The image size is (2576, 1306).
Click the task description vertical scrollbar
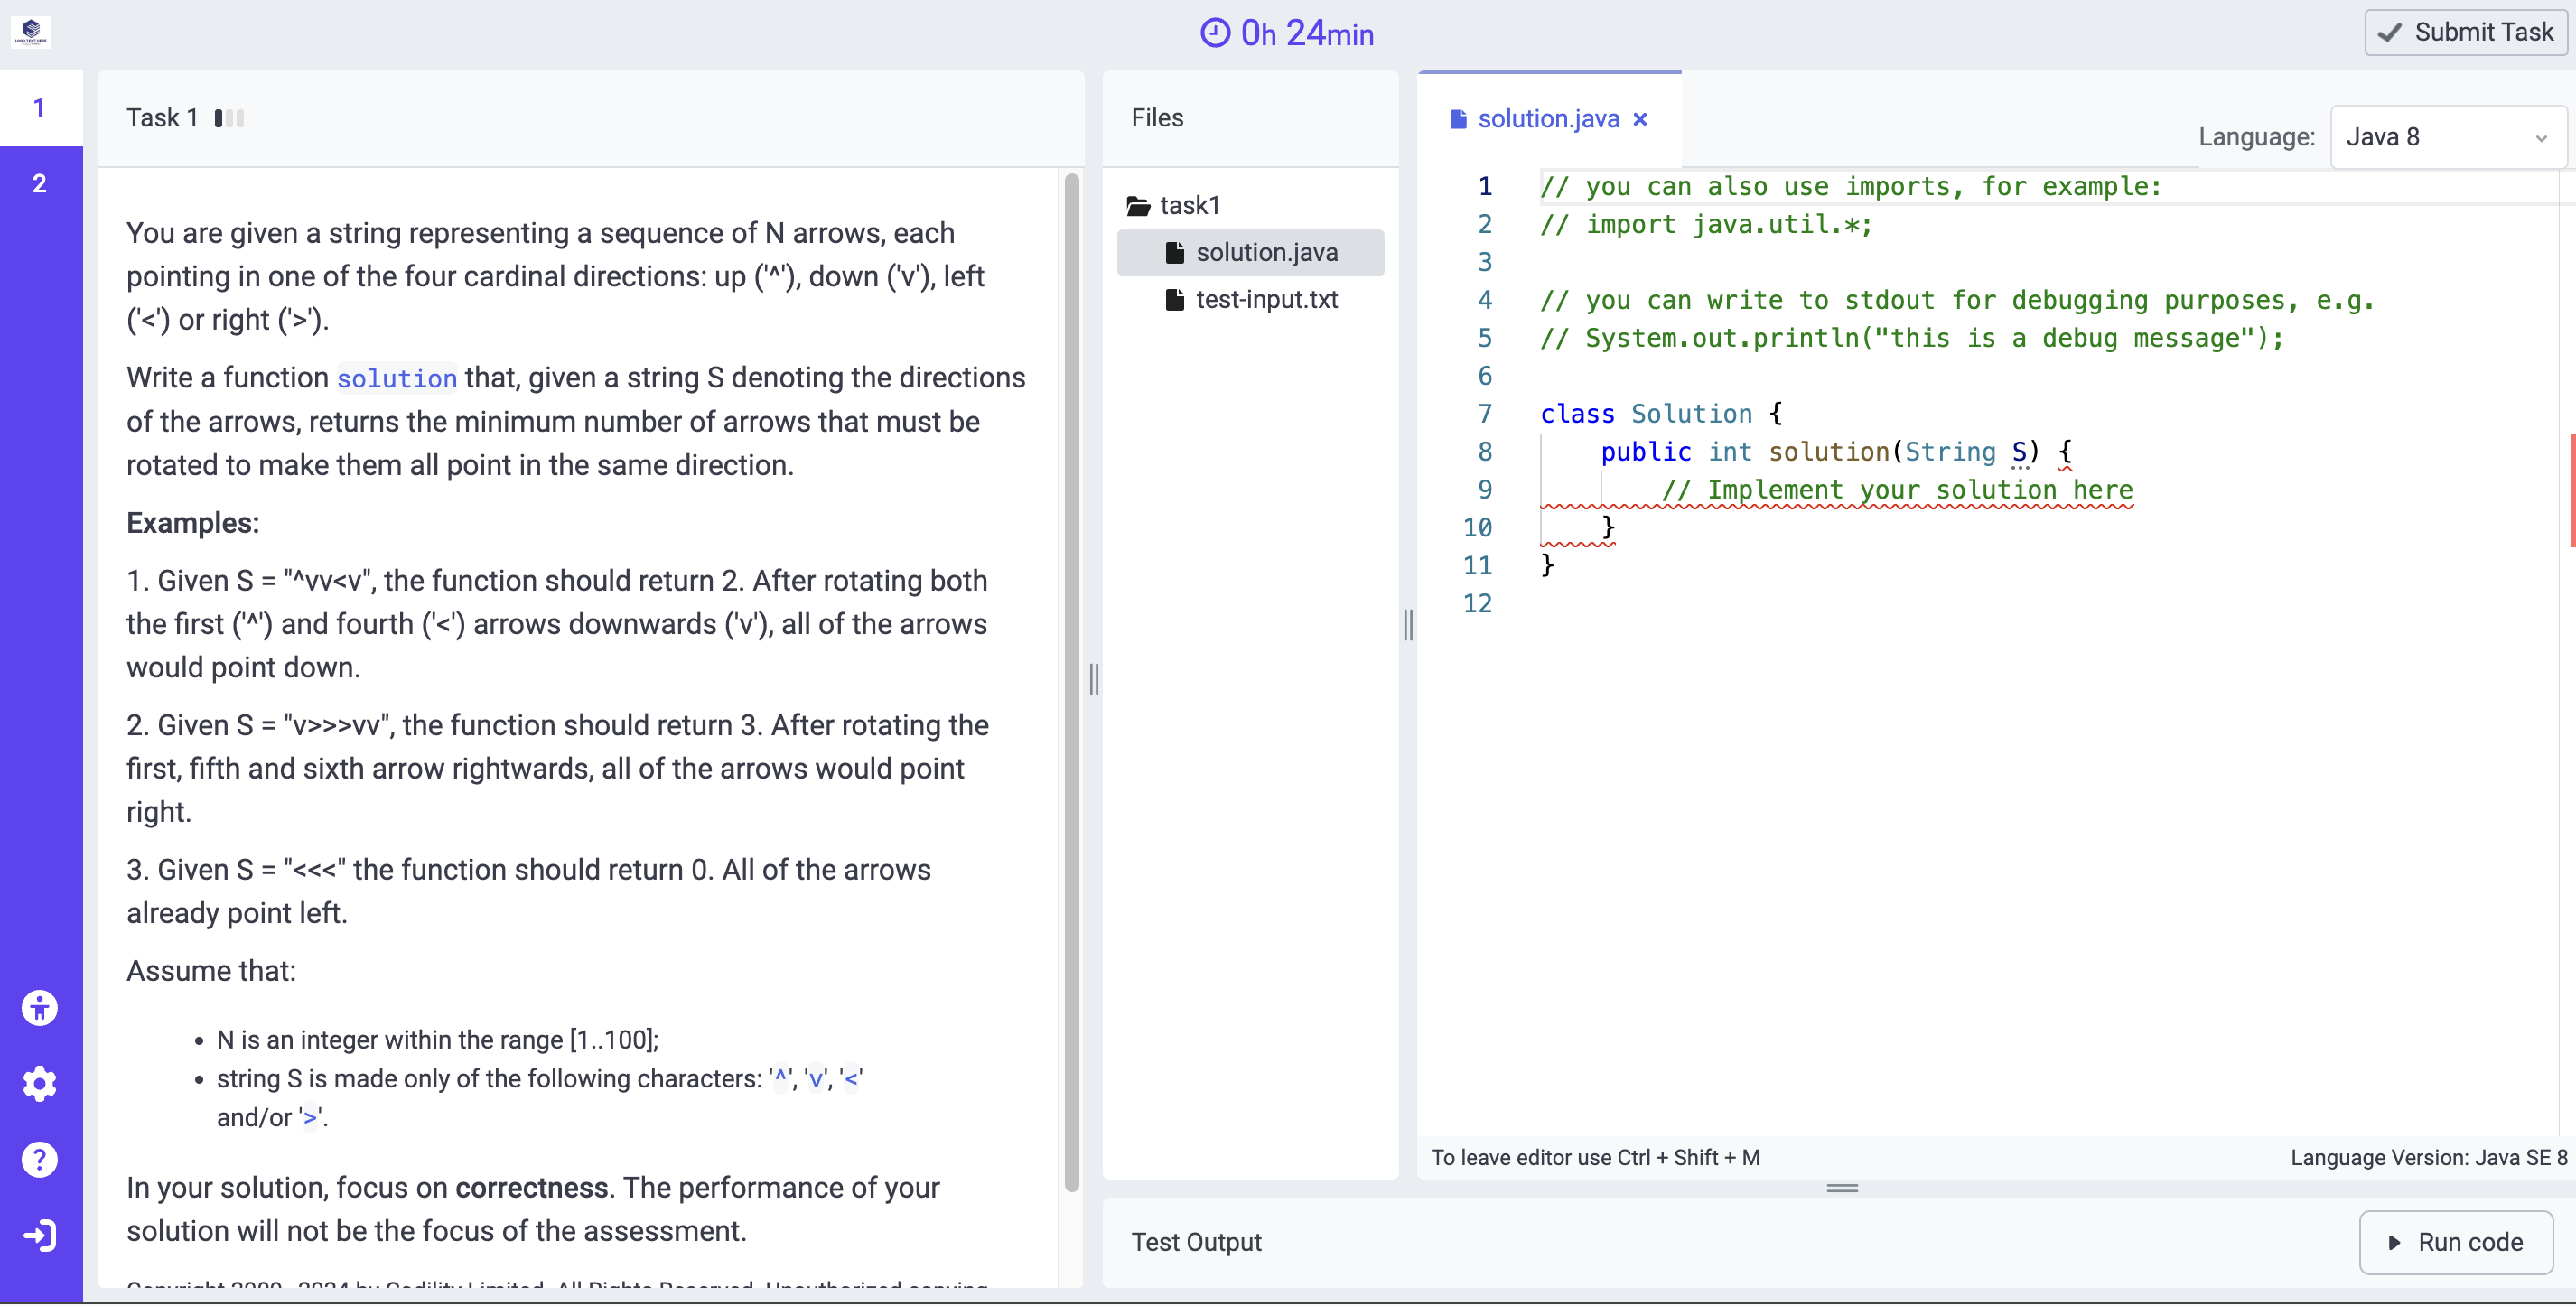click(1071, 680)
